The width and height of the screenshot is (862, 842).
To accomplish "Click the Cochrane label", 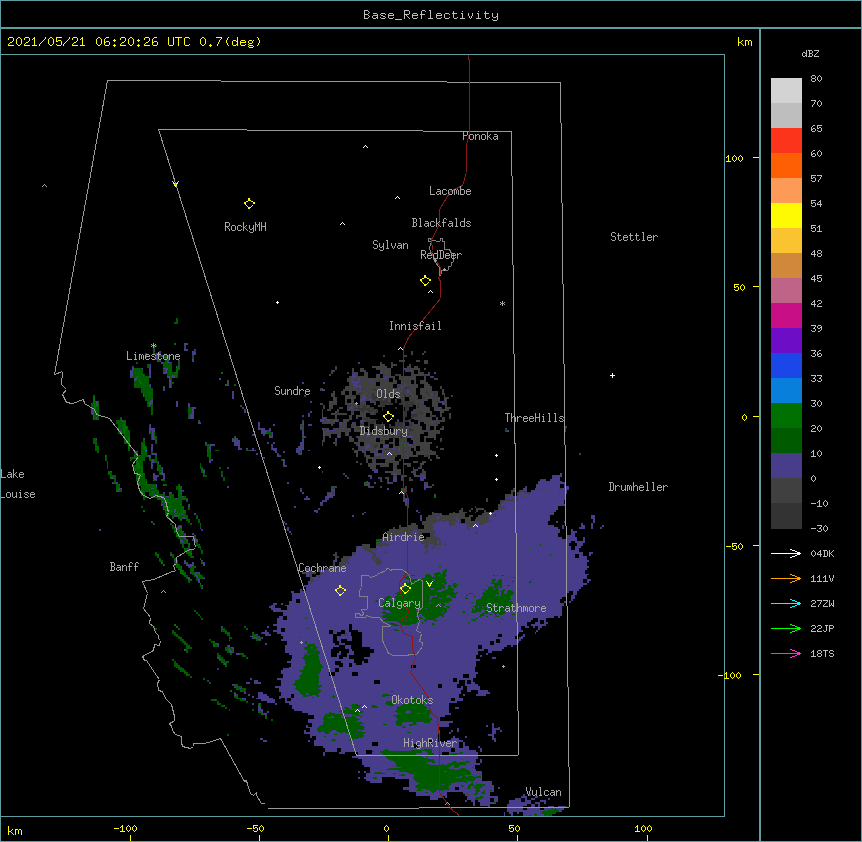I will 322,568.
